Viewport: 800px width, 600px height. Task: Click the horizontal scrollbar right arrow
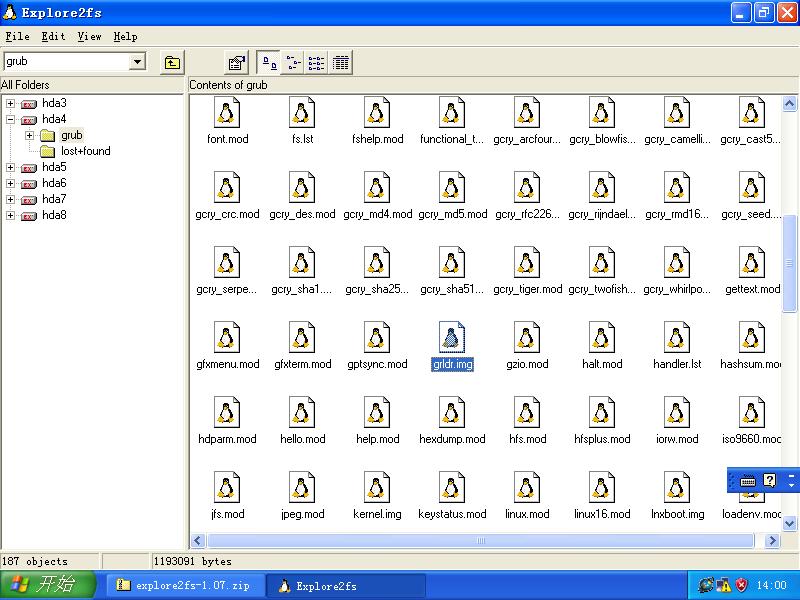click(772, 540)
